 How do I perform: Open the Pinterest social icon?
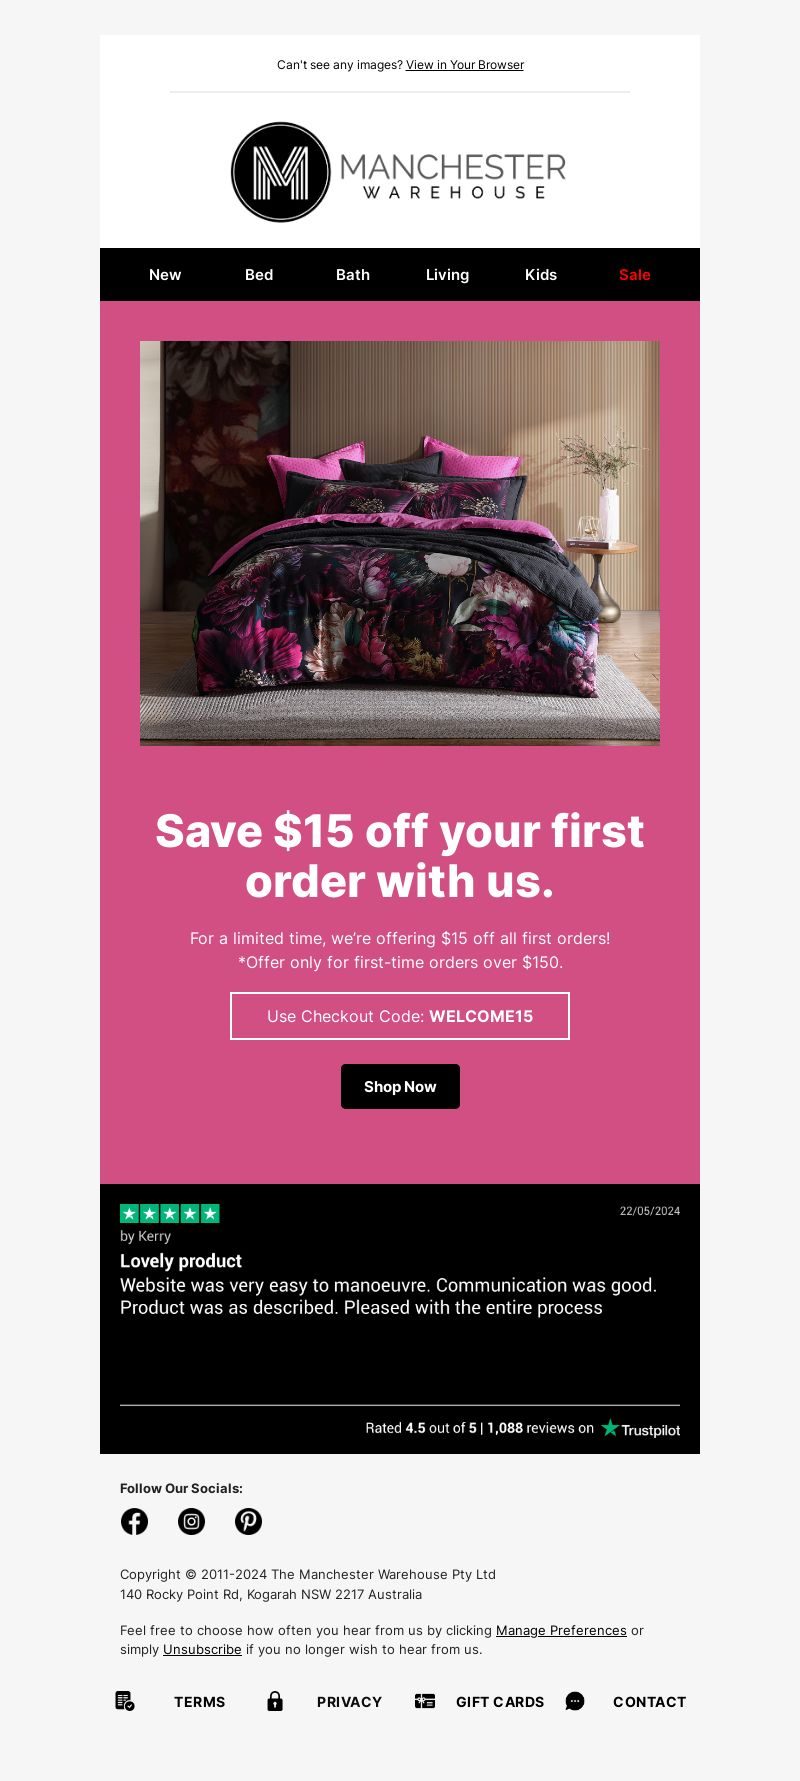(x=248, y=1521)
